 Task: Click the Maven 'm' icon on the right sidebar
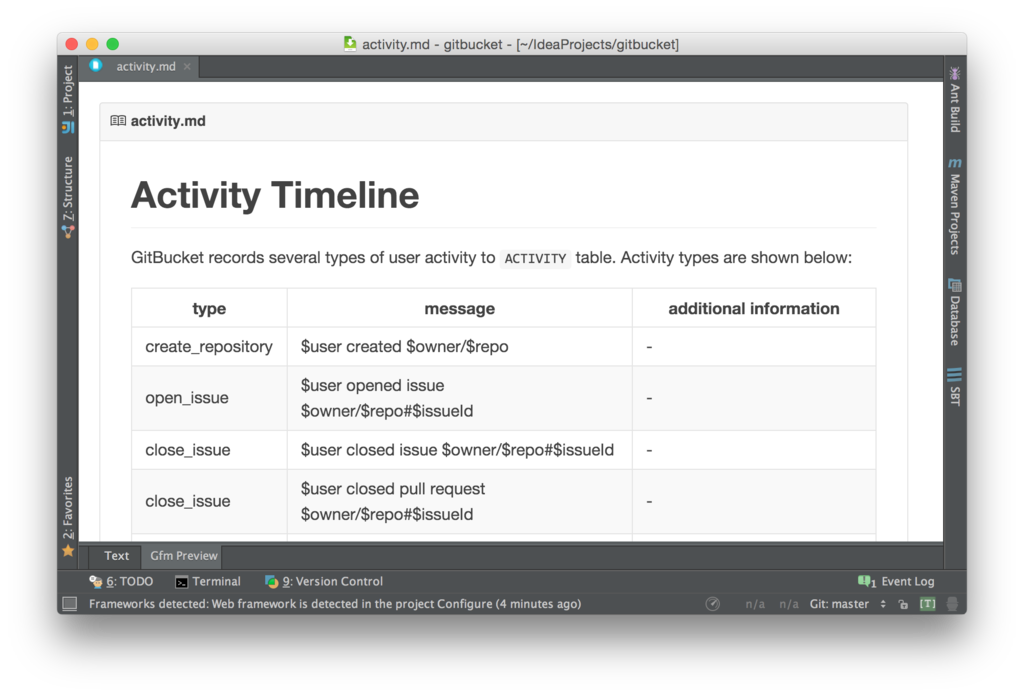pos(955,163)
